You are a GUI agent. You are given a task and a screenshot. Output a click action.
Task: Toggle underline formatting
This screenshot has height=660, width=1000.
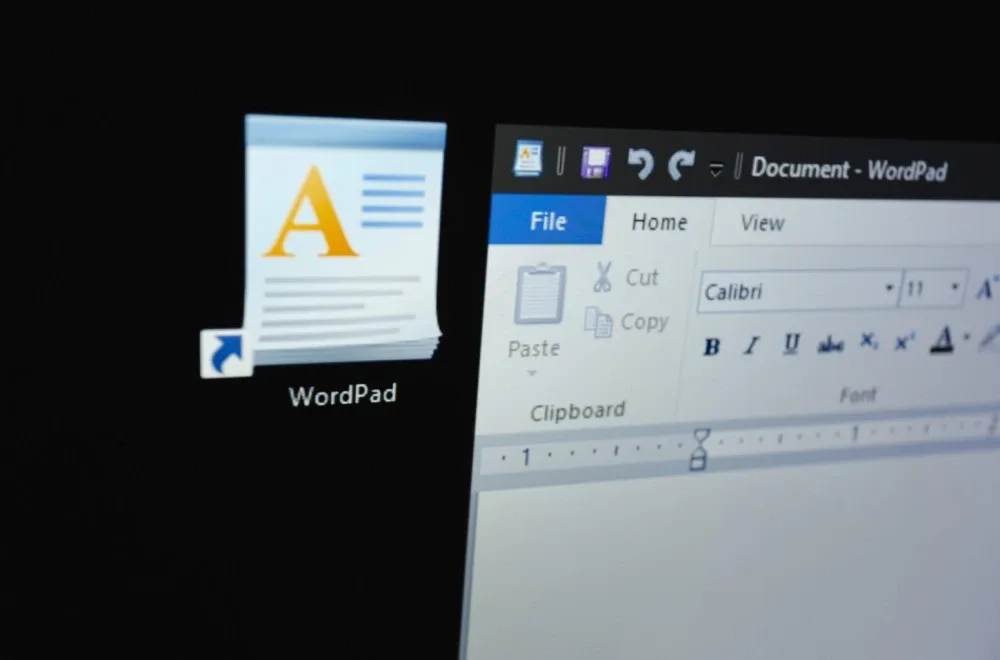point(791,344)
